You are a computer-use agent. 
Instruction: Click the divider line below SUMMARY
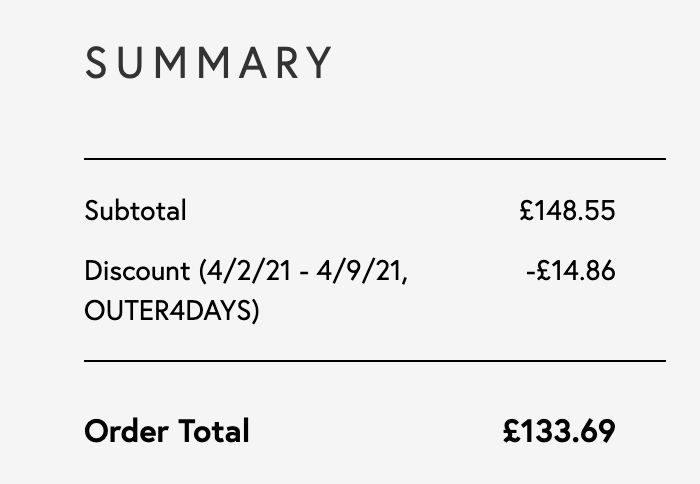pyautogui.click(x=375, y=159)
